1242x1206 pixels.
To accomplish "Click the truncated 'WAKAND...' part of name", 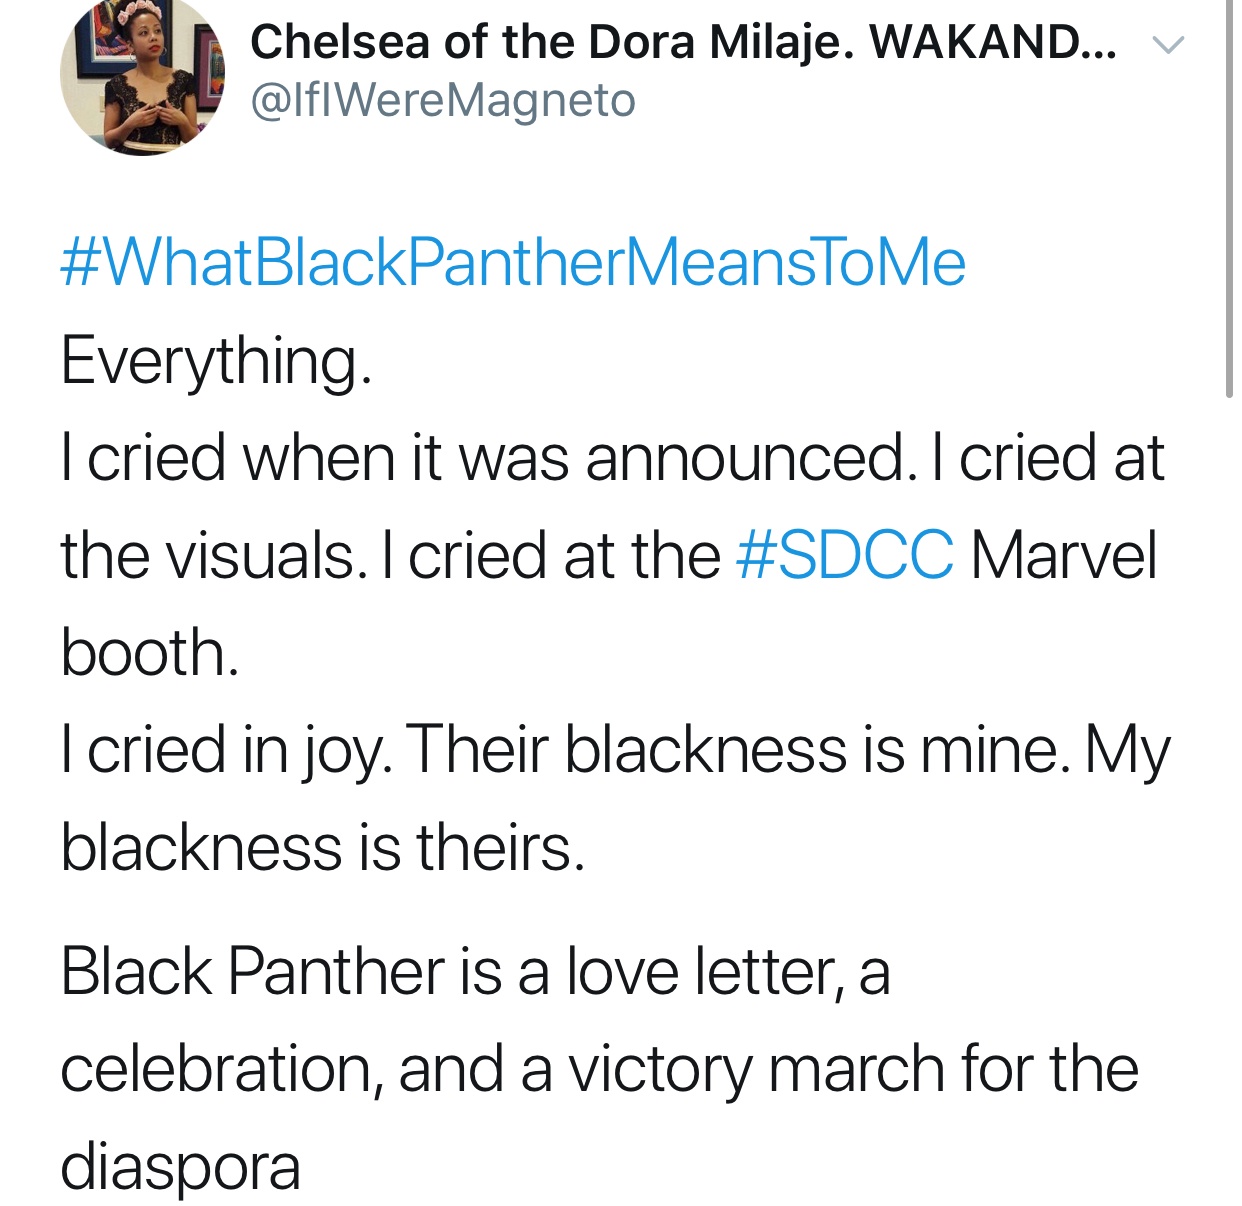I will click(993, 41).
